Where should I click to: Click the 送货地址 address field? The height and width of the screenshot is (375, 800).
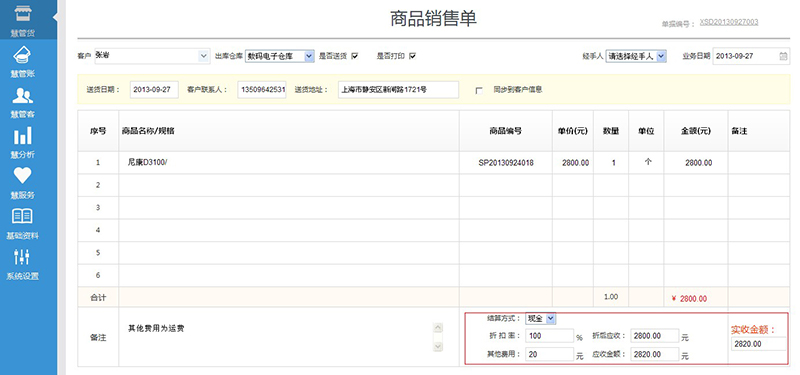398,89
